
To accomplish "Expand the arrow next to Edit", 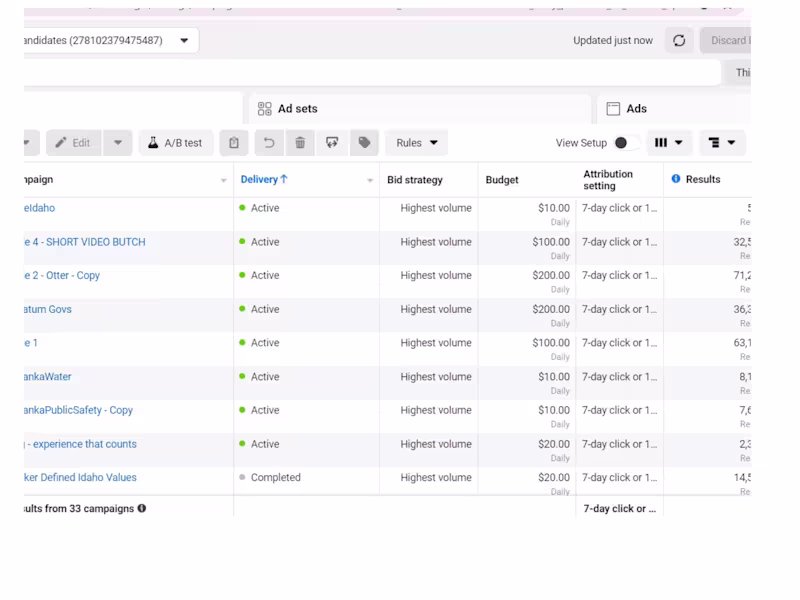I will pyautogui.click(x=118, y=143).
